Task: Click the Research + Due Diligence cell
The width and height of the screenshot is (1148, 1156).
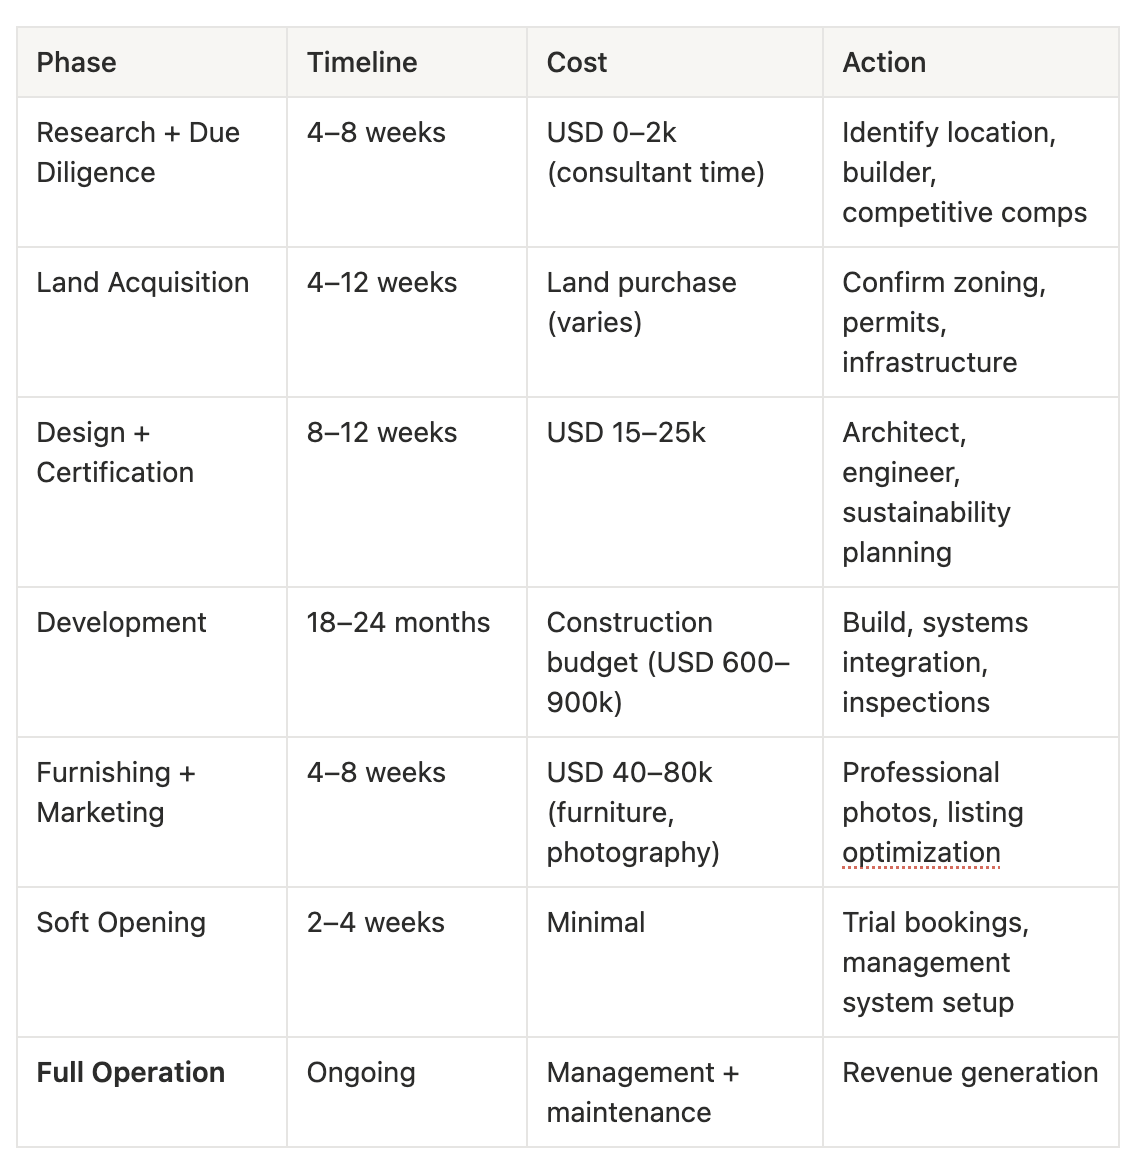Action: pos(152,173)
